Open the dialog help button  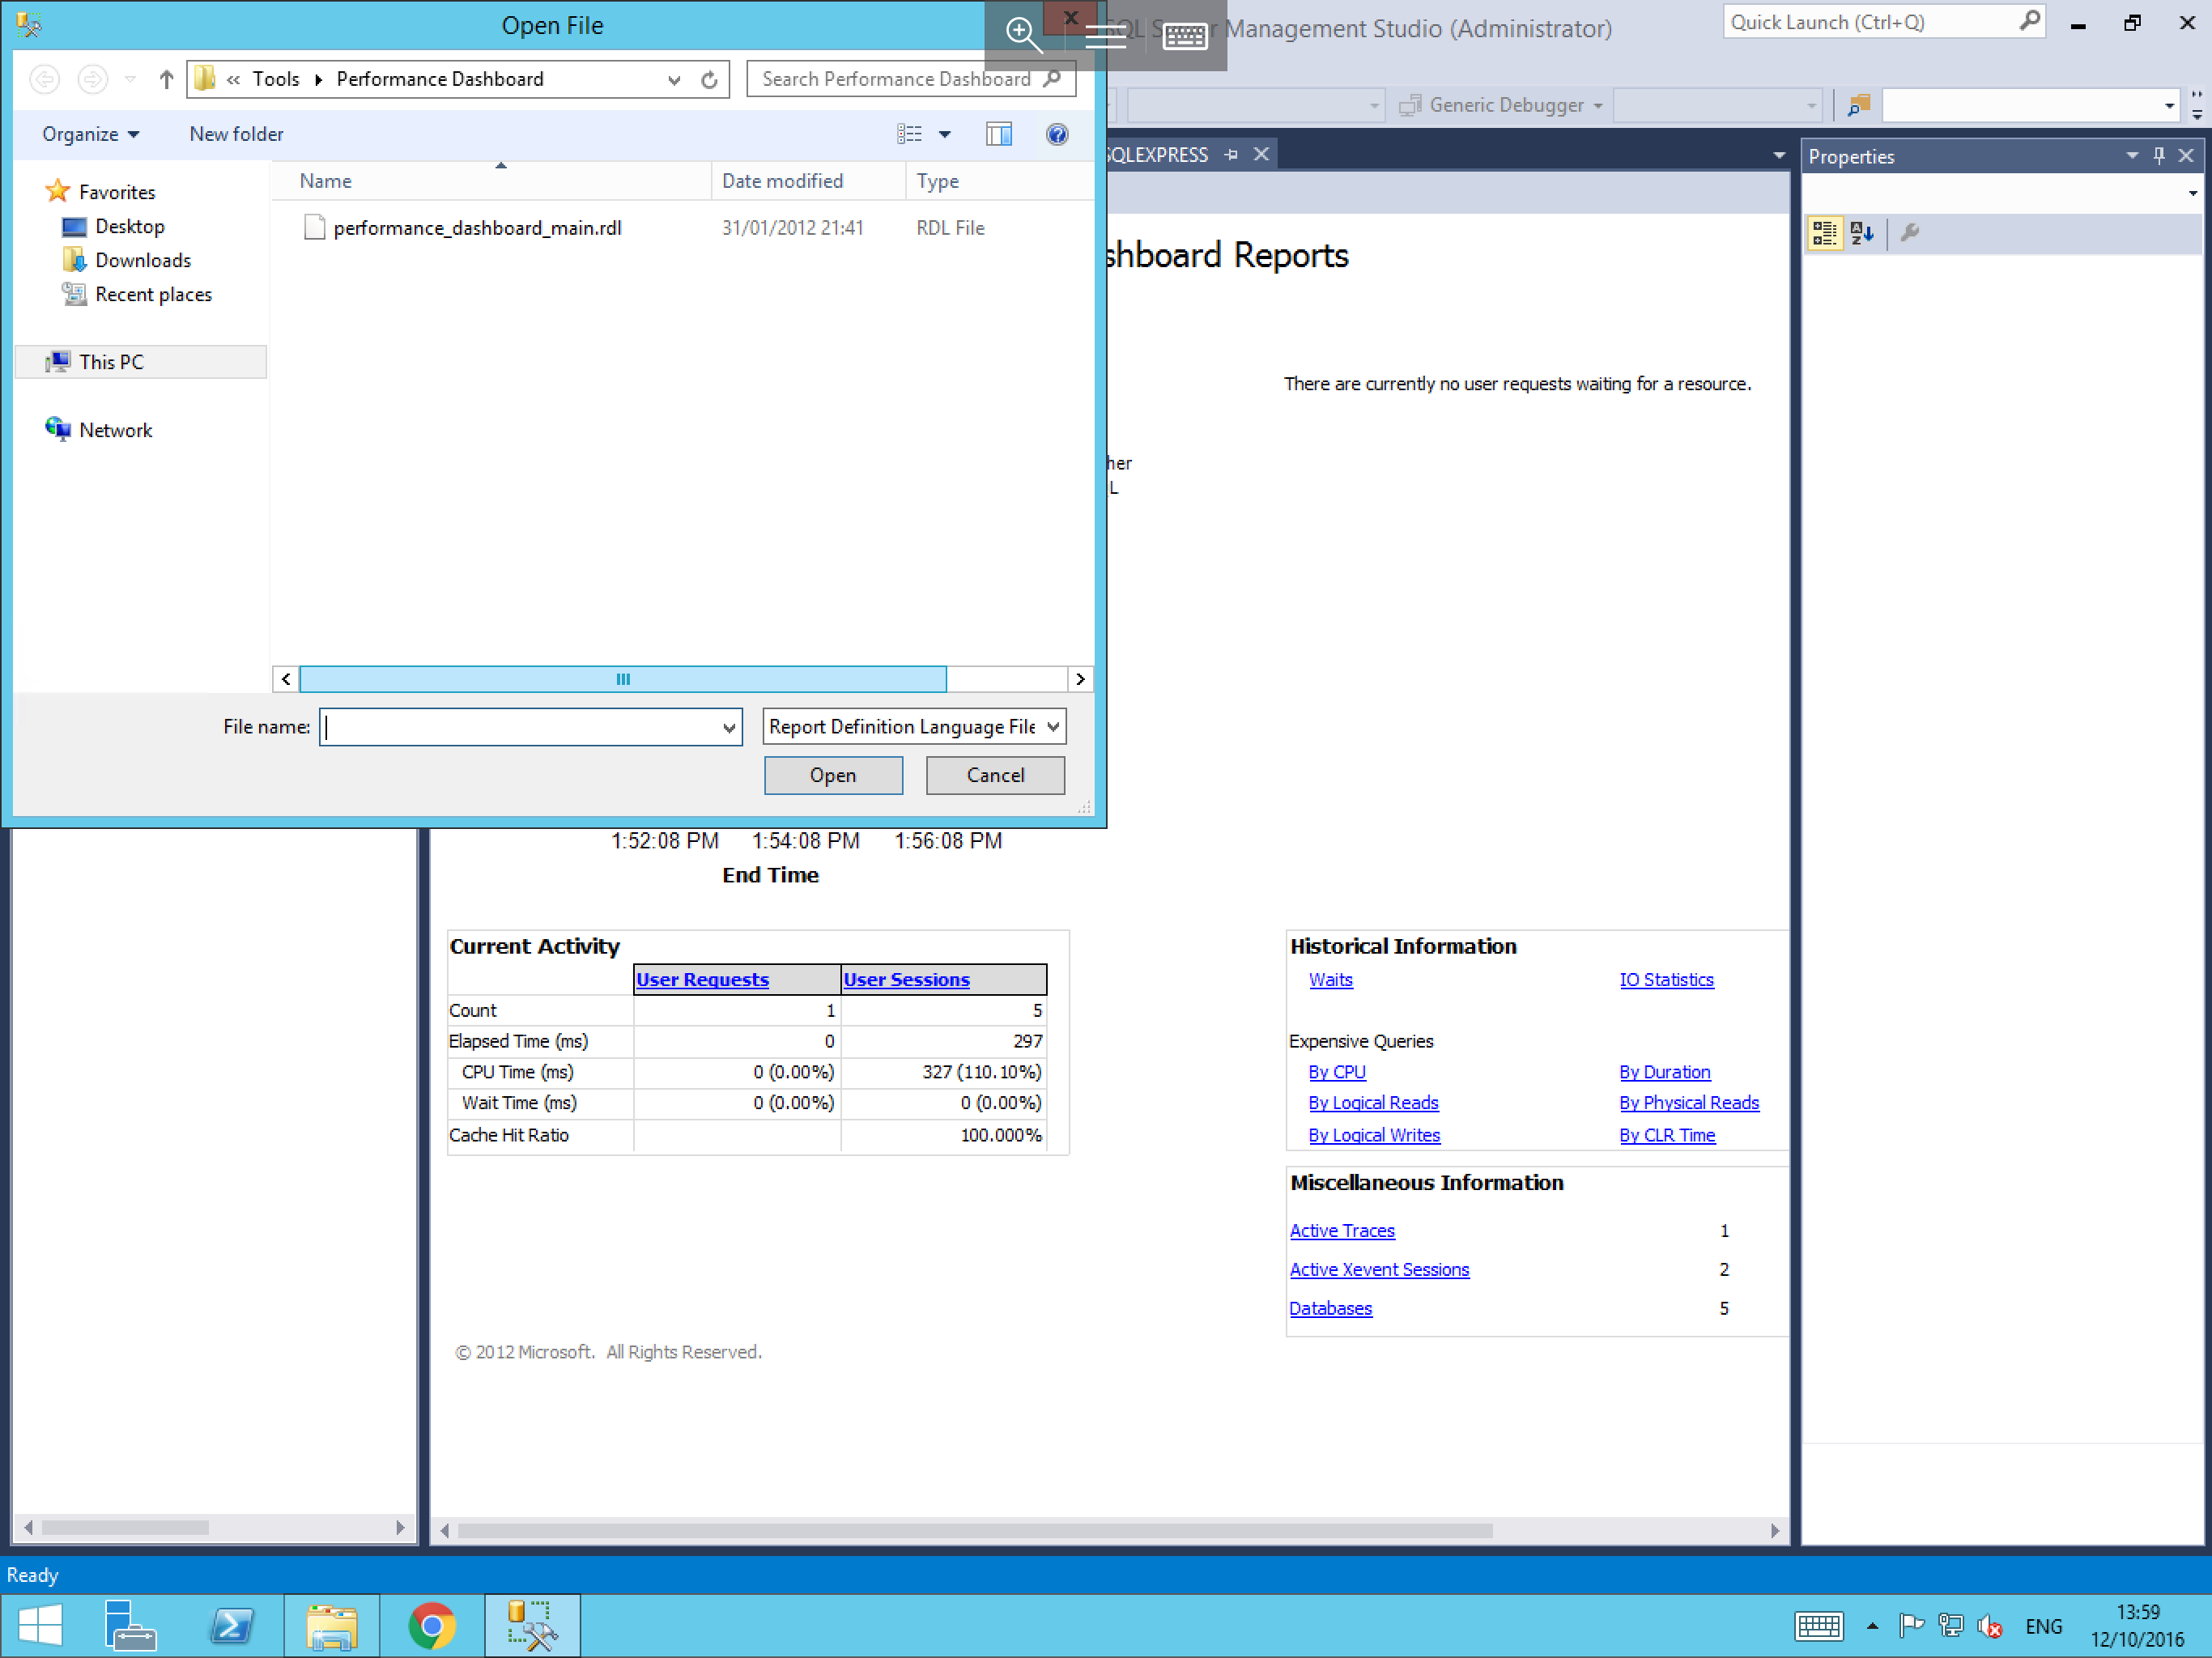1057,134
